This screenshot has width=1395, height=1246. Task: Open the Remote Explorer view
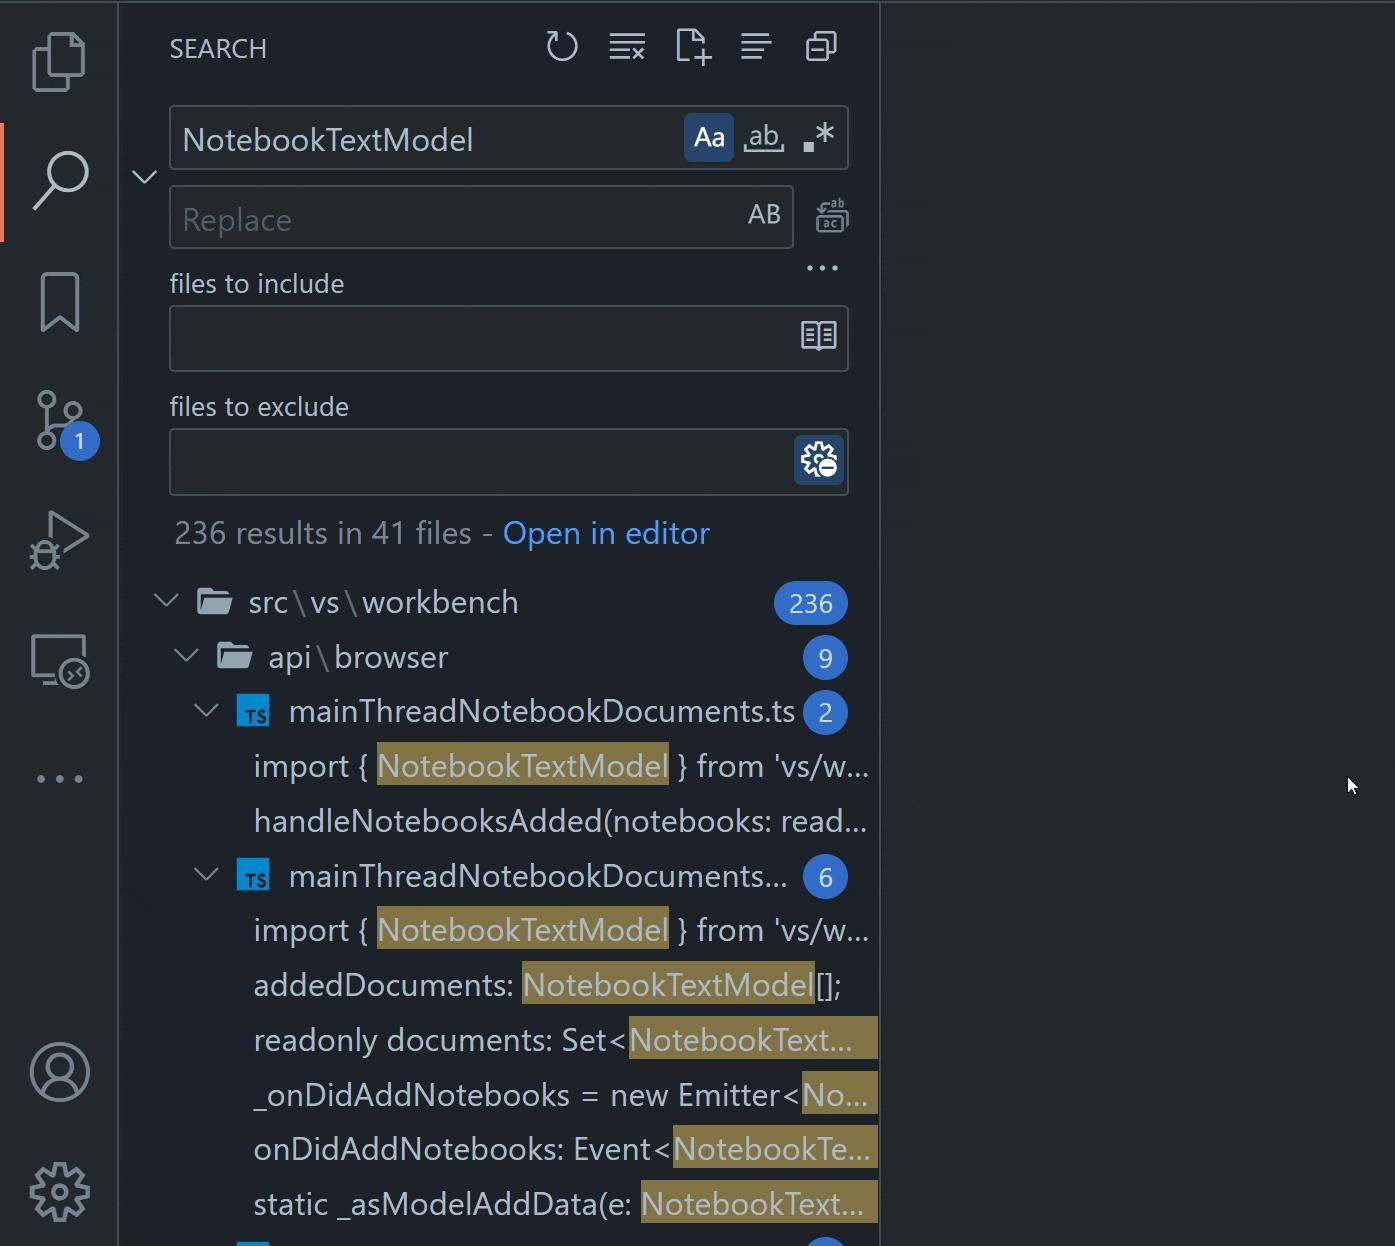(59, 660)
